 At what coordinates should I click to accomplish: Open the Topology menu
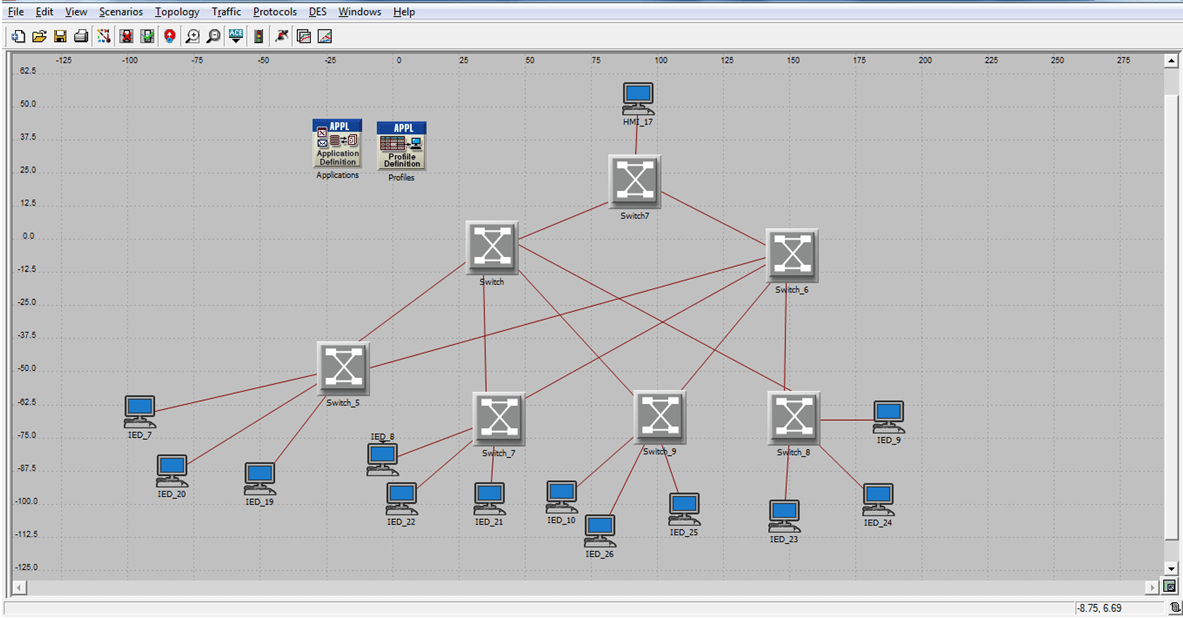click(x=177, y=11)
